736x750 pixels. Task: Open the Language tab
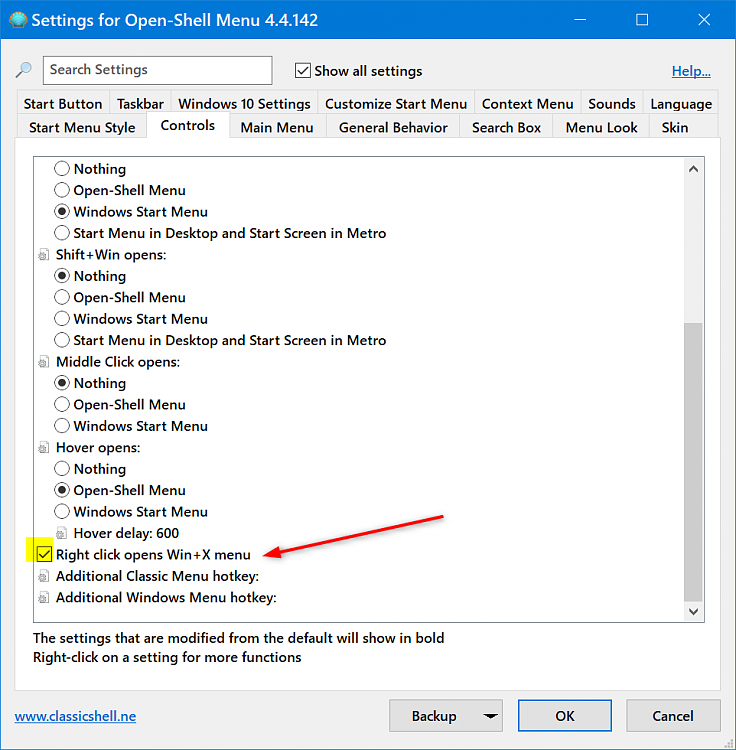pyautogui.click(x=681, y=104)
